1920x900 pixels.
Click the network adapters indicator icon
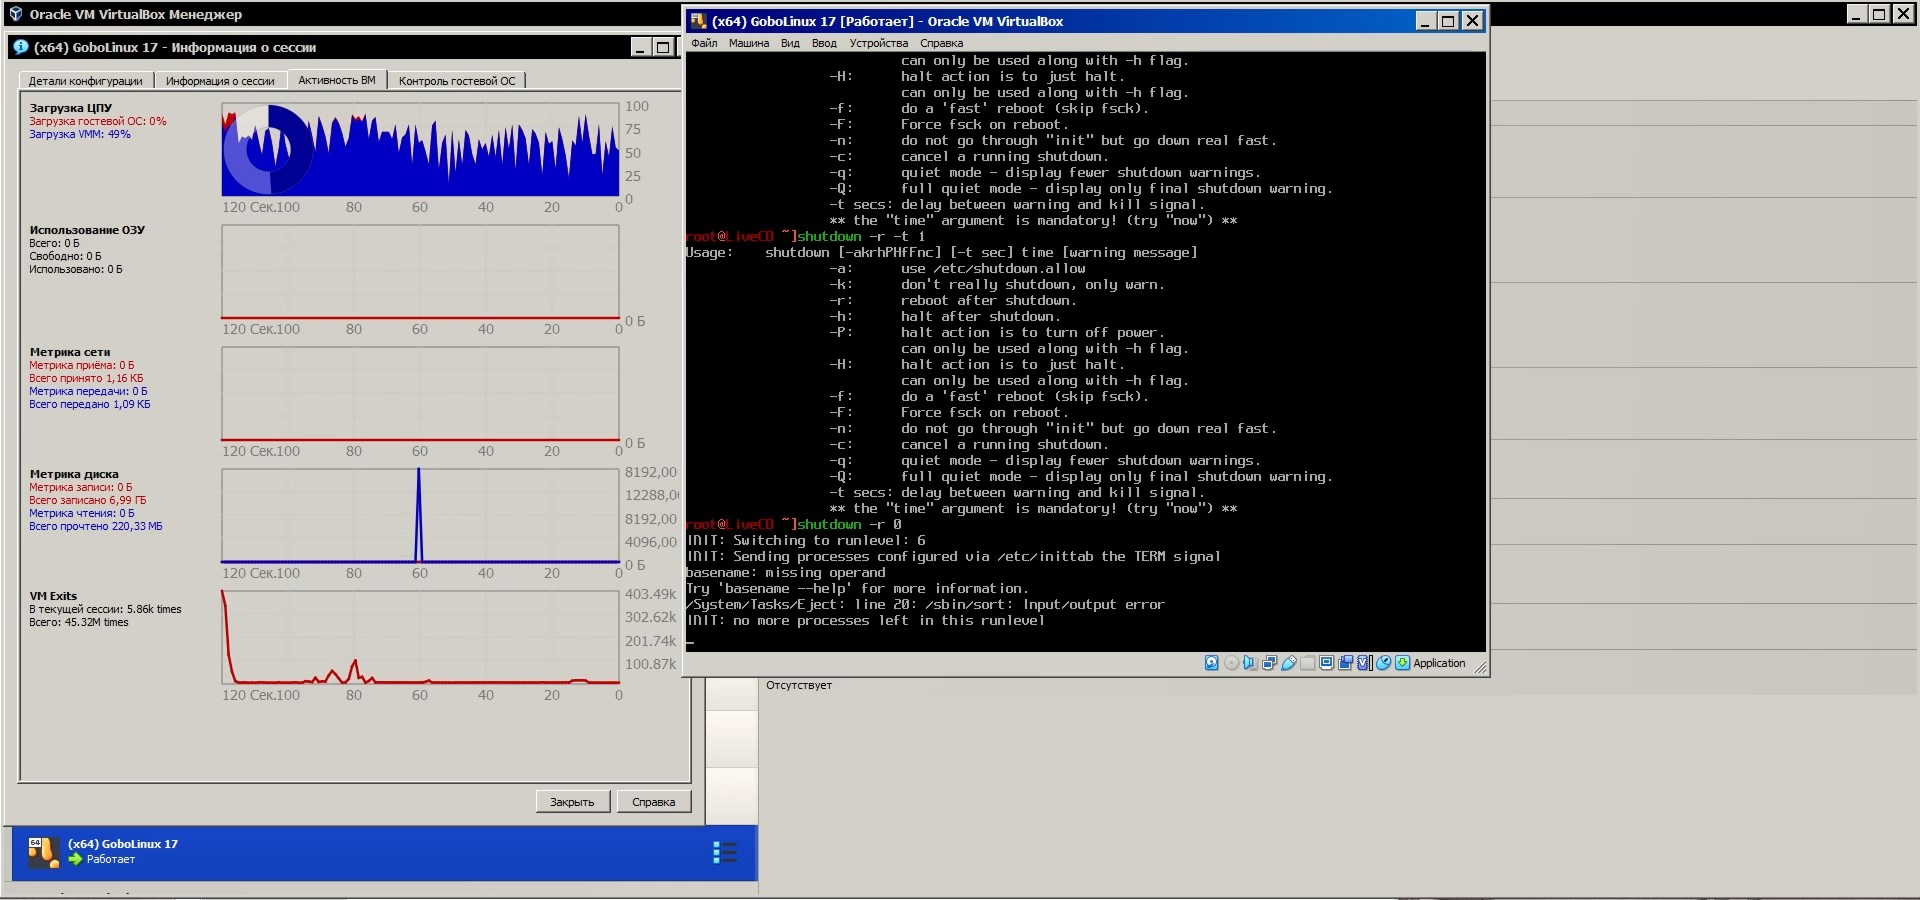pos(1269,663)
